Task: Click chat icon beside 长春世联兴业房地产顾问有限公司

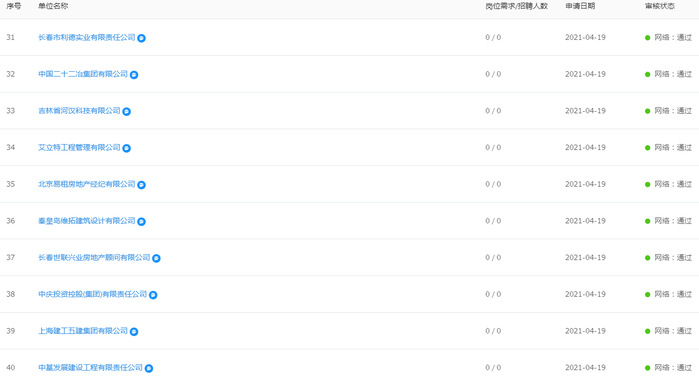Action: point(156,258)
